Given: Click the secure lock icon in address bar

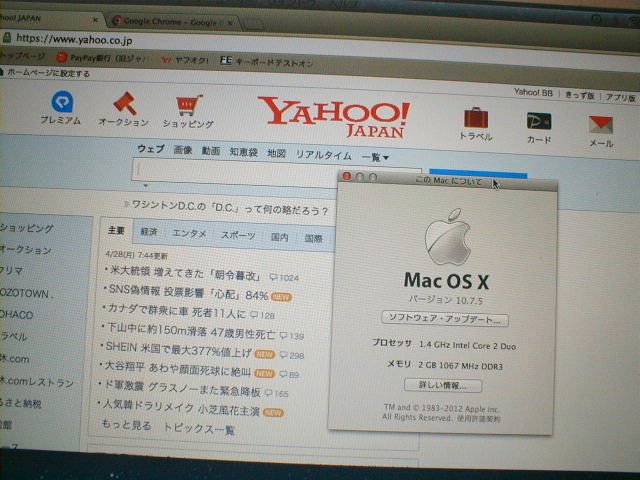Looking at the screenshot, I should 7,38.
